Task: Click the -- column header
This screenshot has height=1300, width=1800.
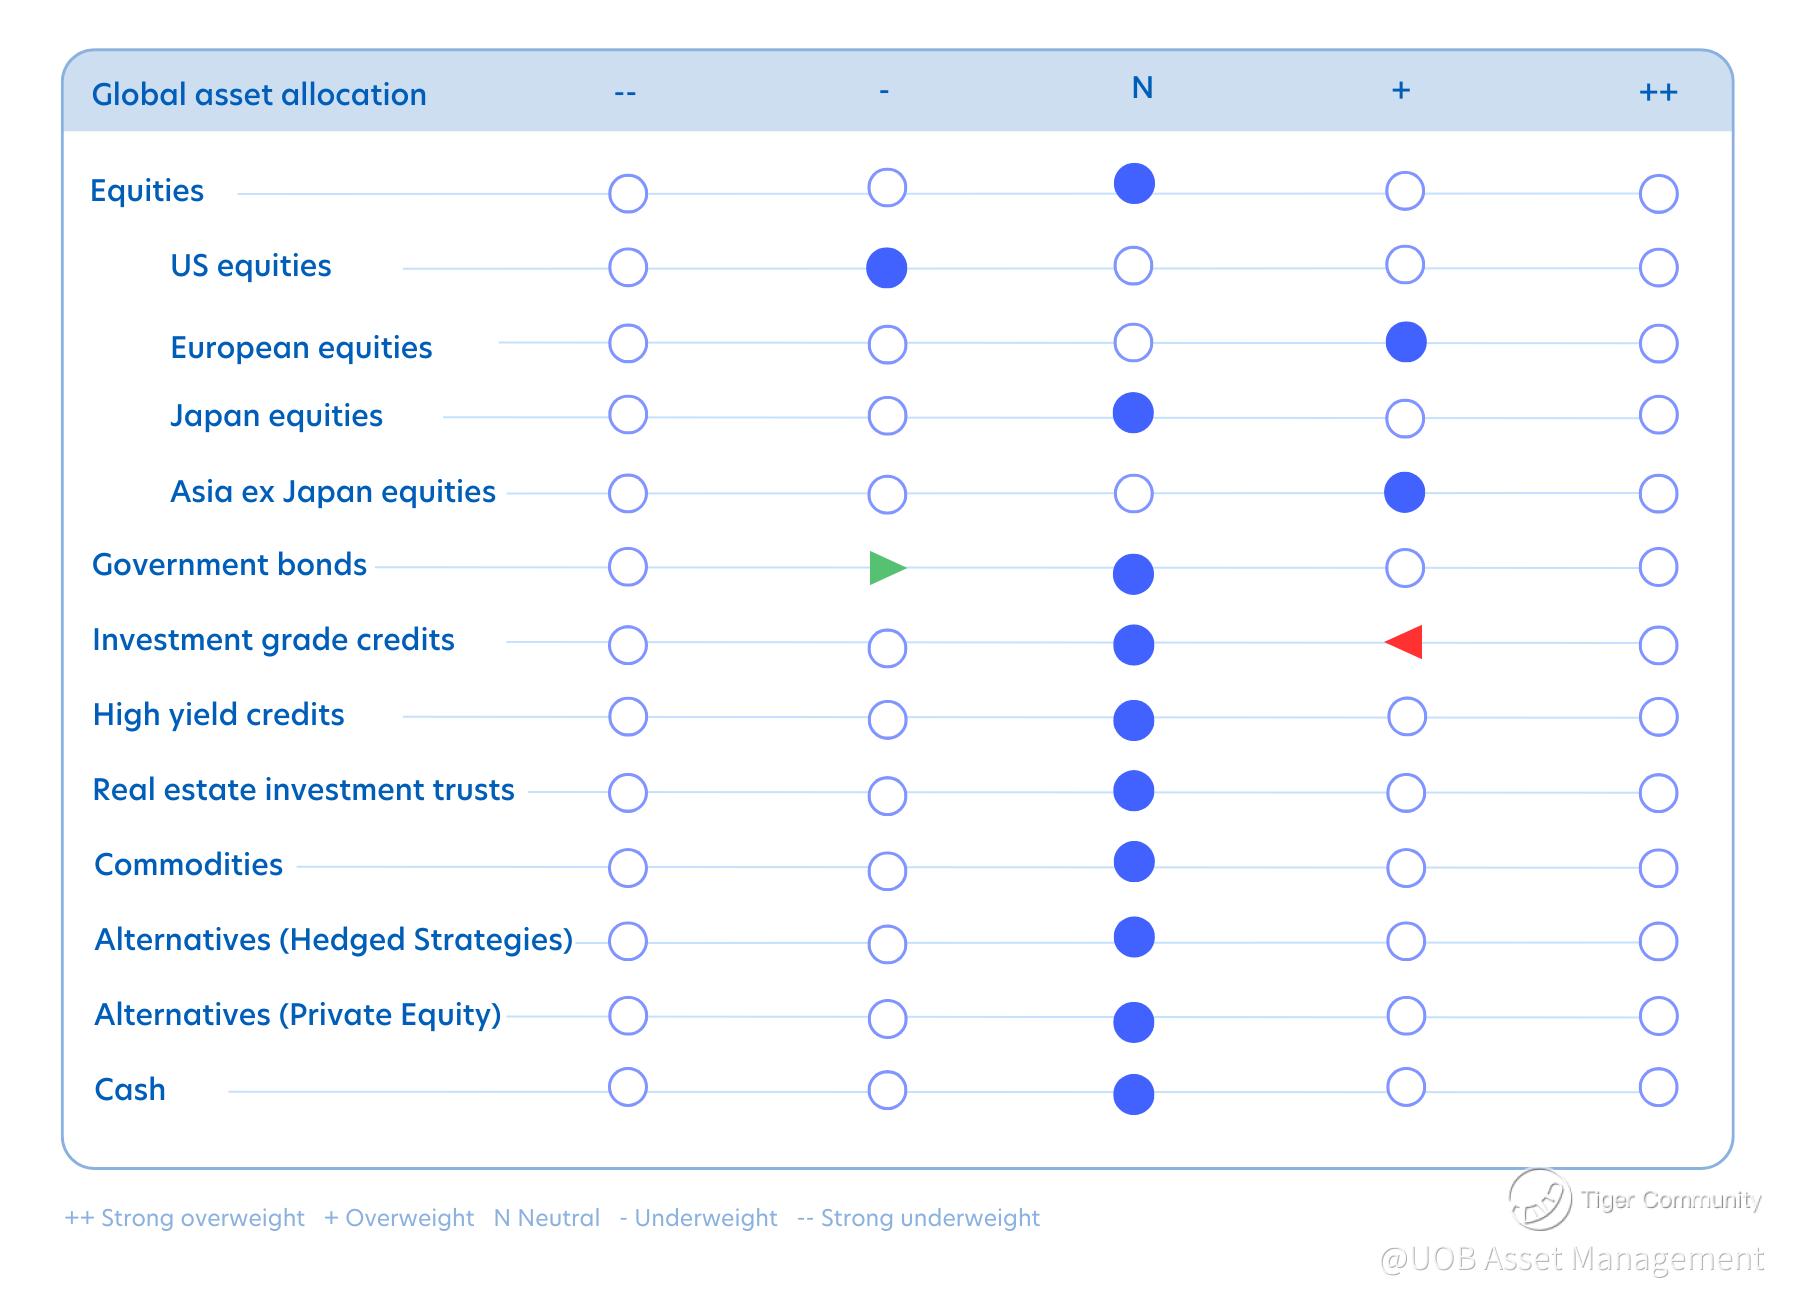Action: point(625,93)
